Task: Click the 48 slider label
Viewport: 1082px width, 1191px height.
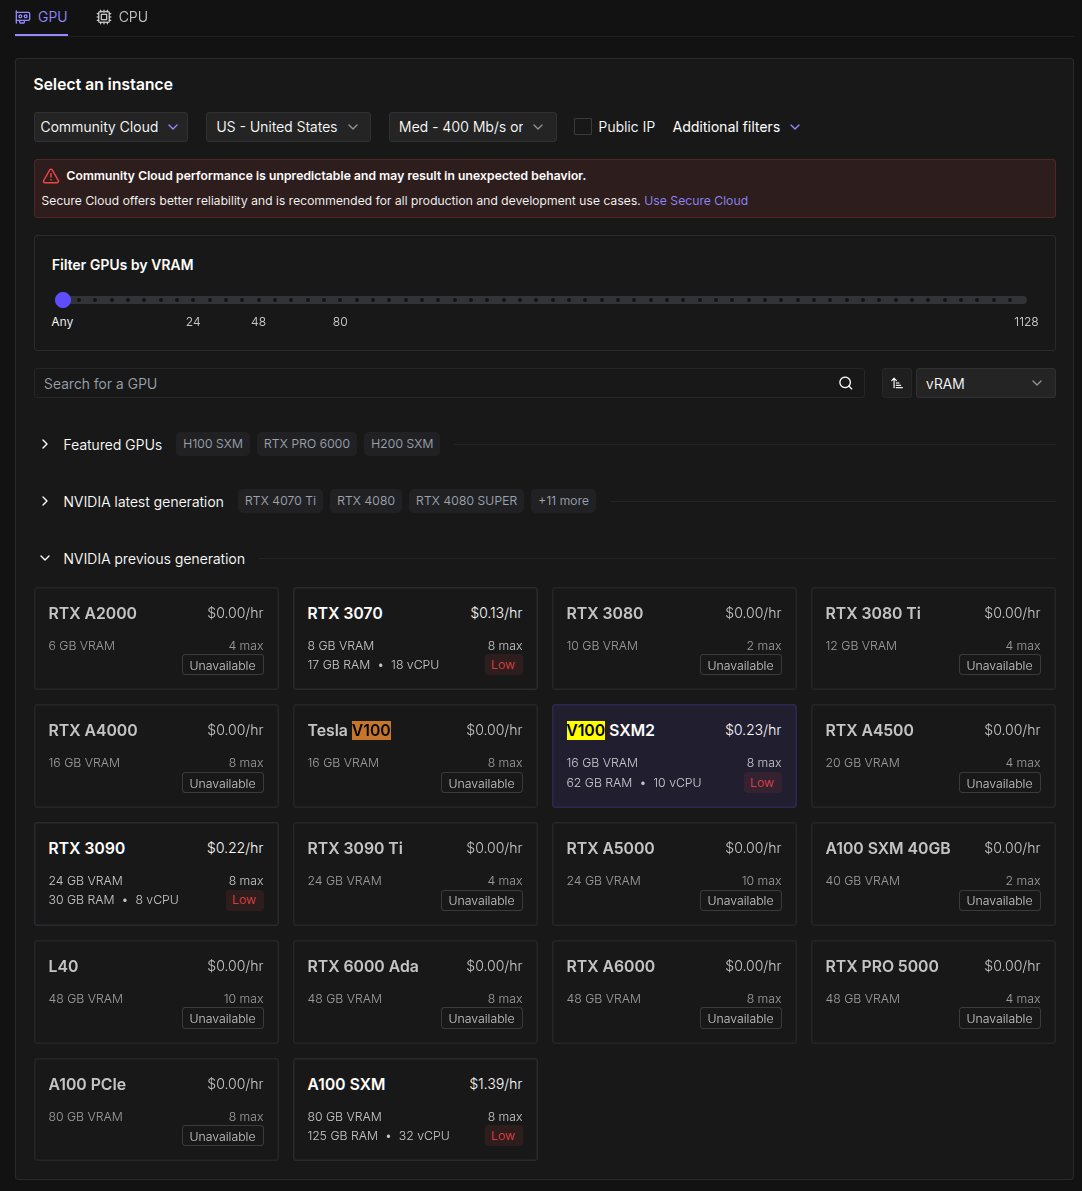Action: [x=258, y=322]
